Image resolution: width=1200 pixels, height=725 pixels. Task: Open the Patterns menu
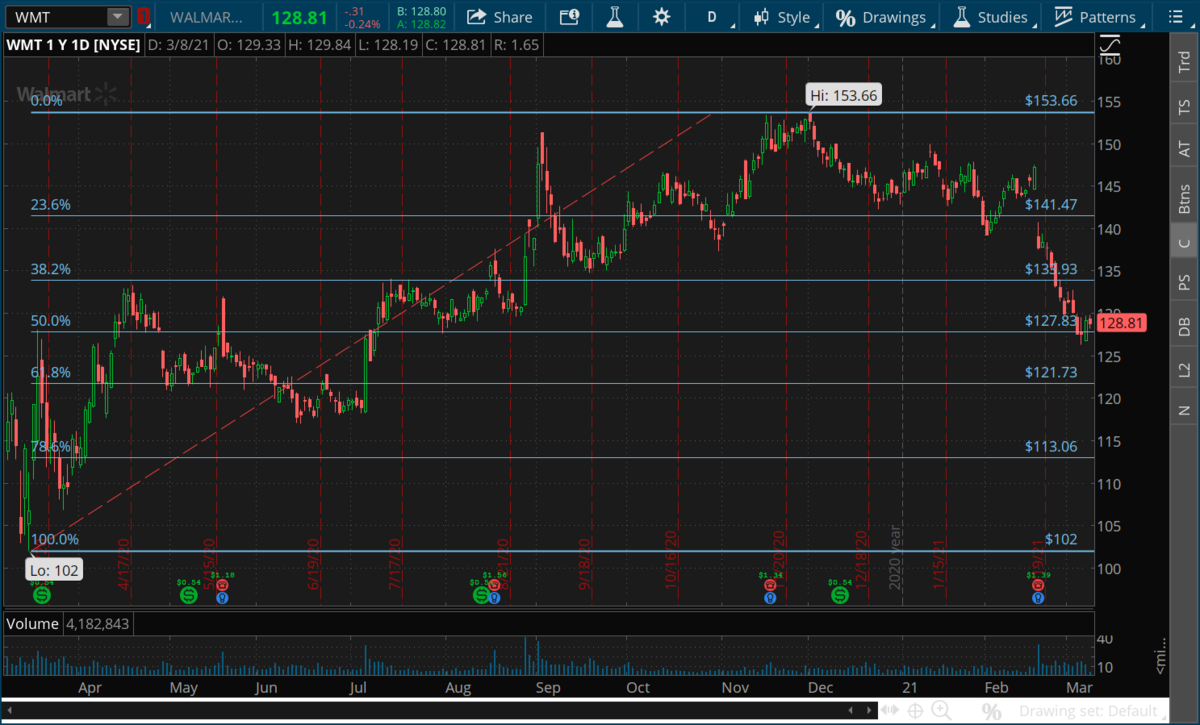[1095, 17]
